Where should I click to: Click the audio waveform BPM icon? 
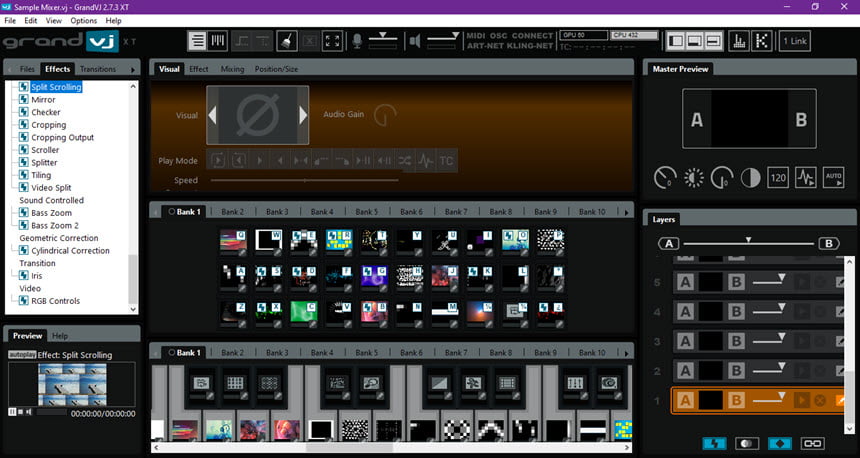coord(806,178)
